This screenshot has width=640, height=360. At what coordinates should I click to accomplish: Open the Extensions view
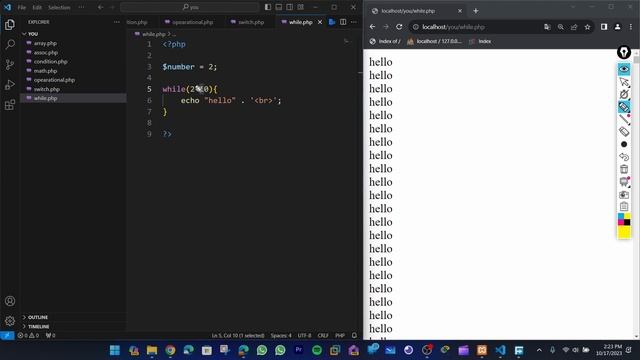tap(10, 105)
